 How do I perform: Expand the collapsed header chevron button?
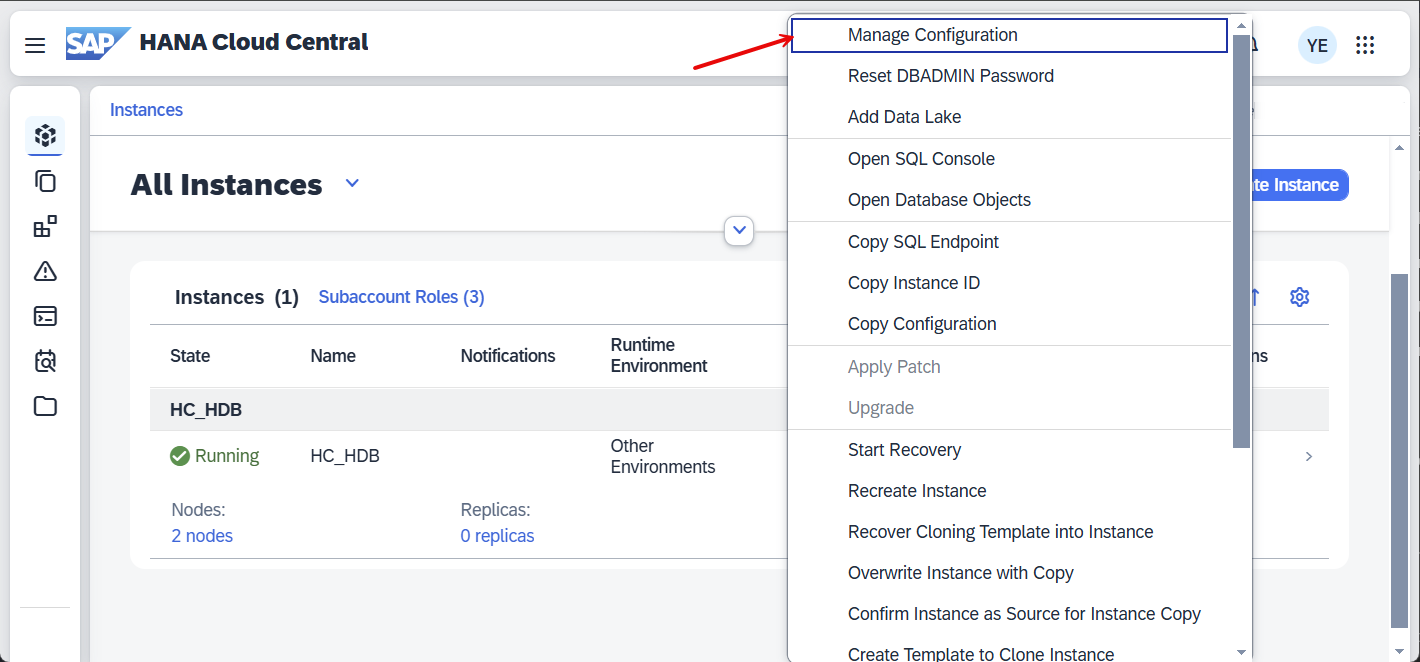[739, 230]
